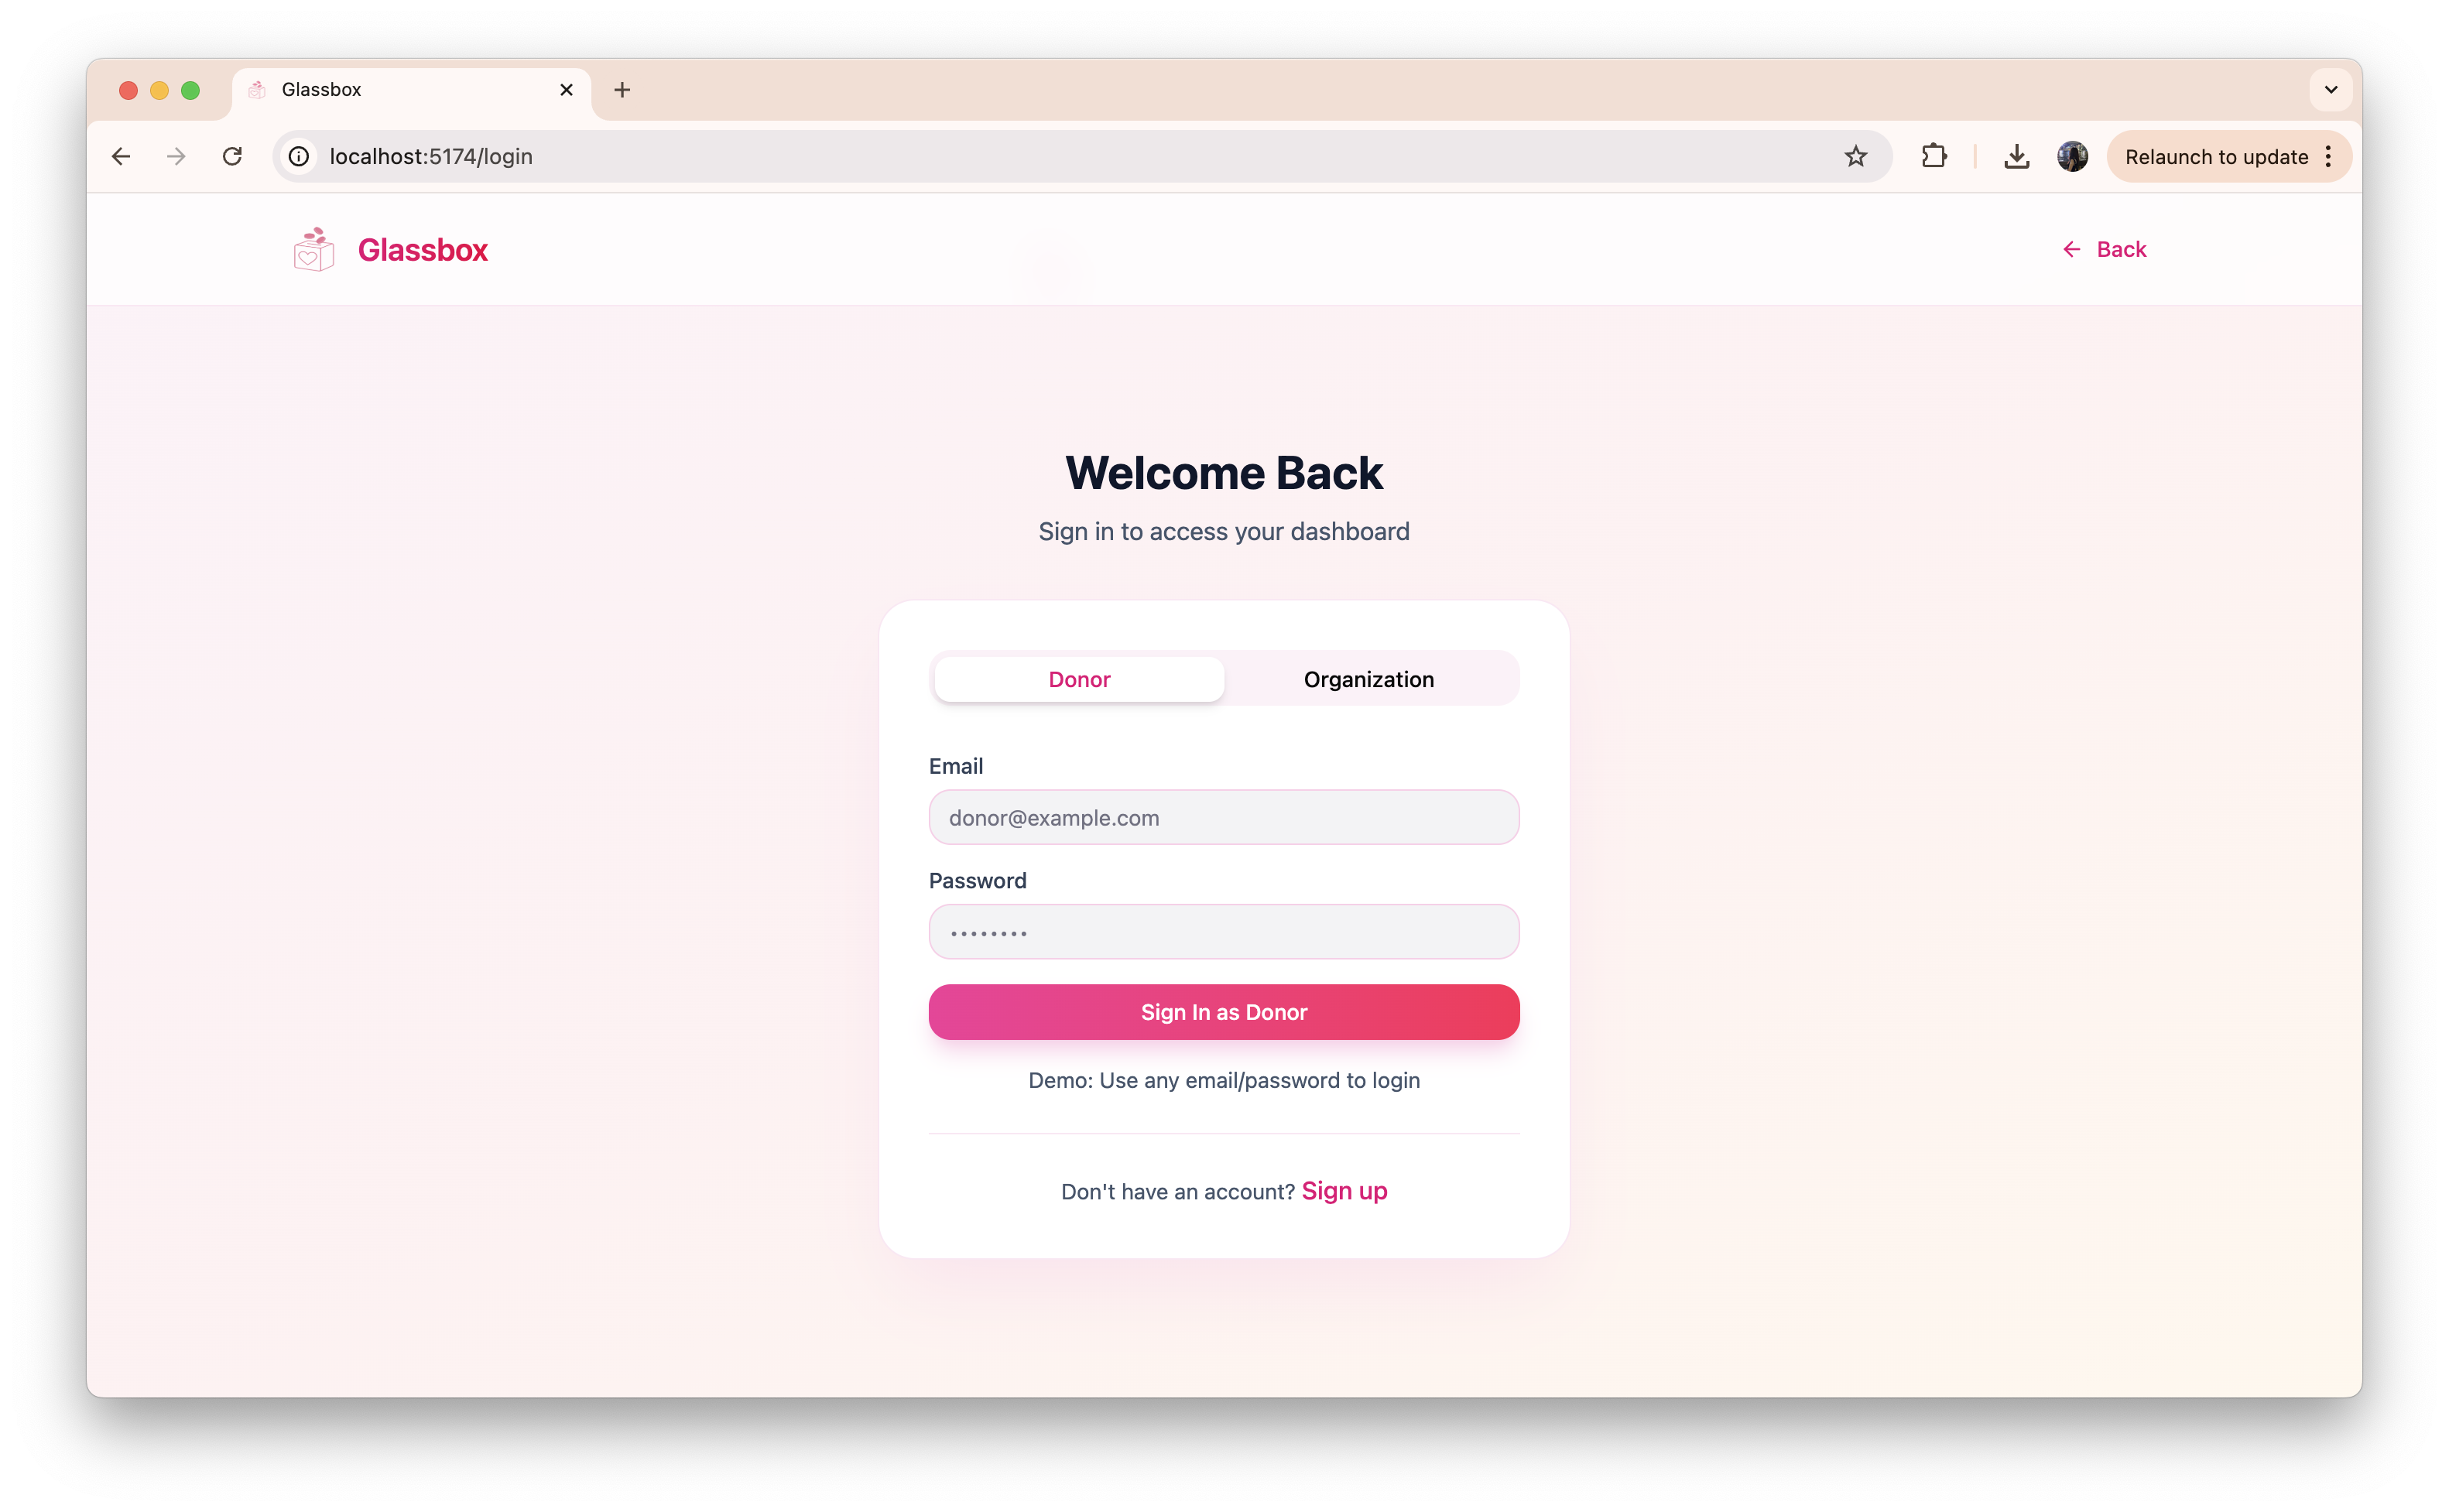
Task: View site information icon in the address bar
Action: (299, 156)
